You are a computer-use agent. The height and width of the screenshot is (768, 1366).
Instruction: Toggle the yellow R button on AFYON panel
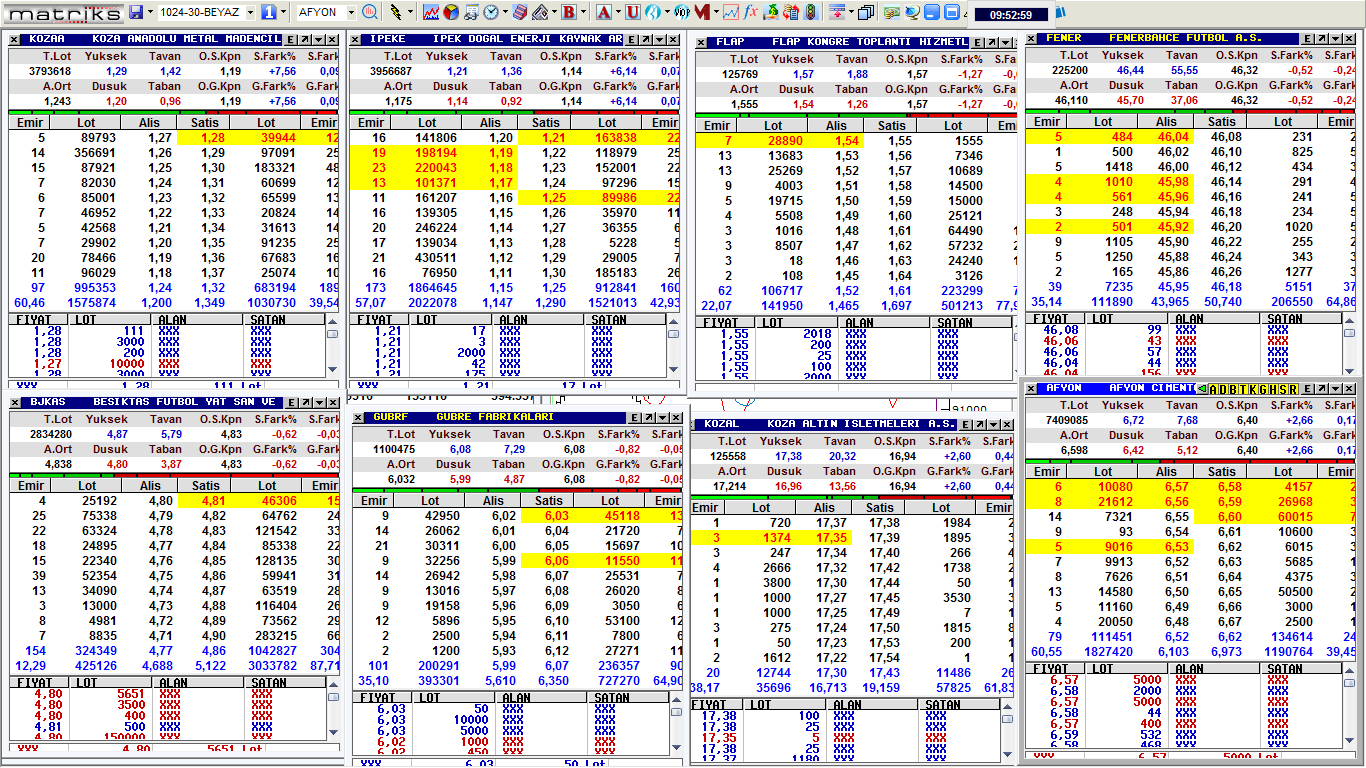1293,389
